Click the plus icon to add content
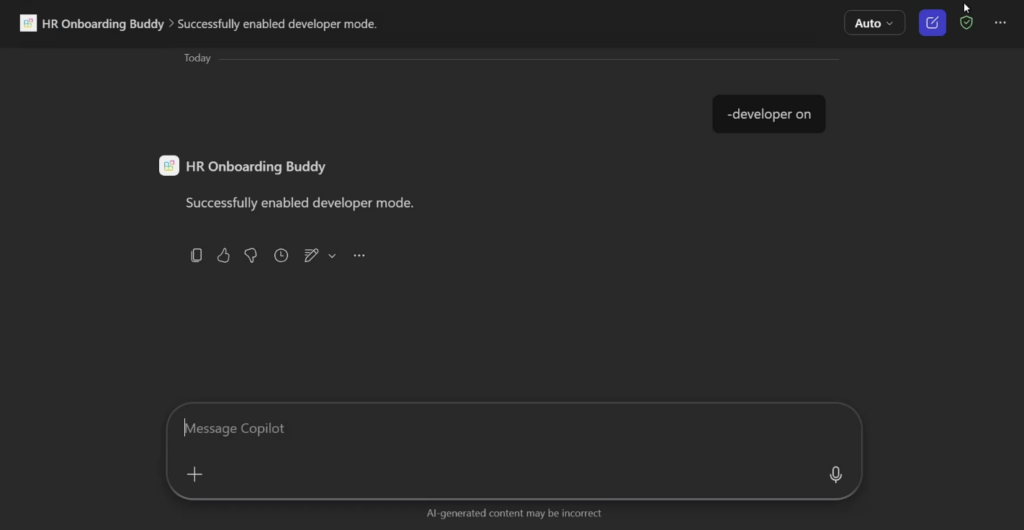This screenshot has width=1024, height=530. point(195,474)
